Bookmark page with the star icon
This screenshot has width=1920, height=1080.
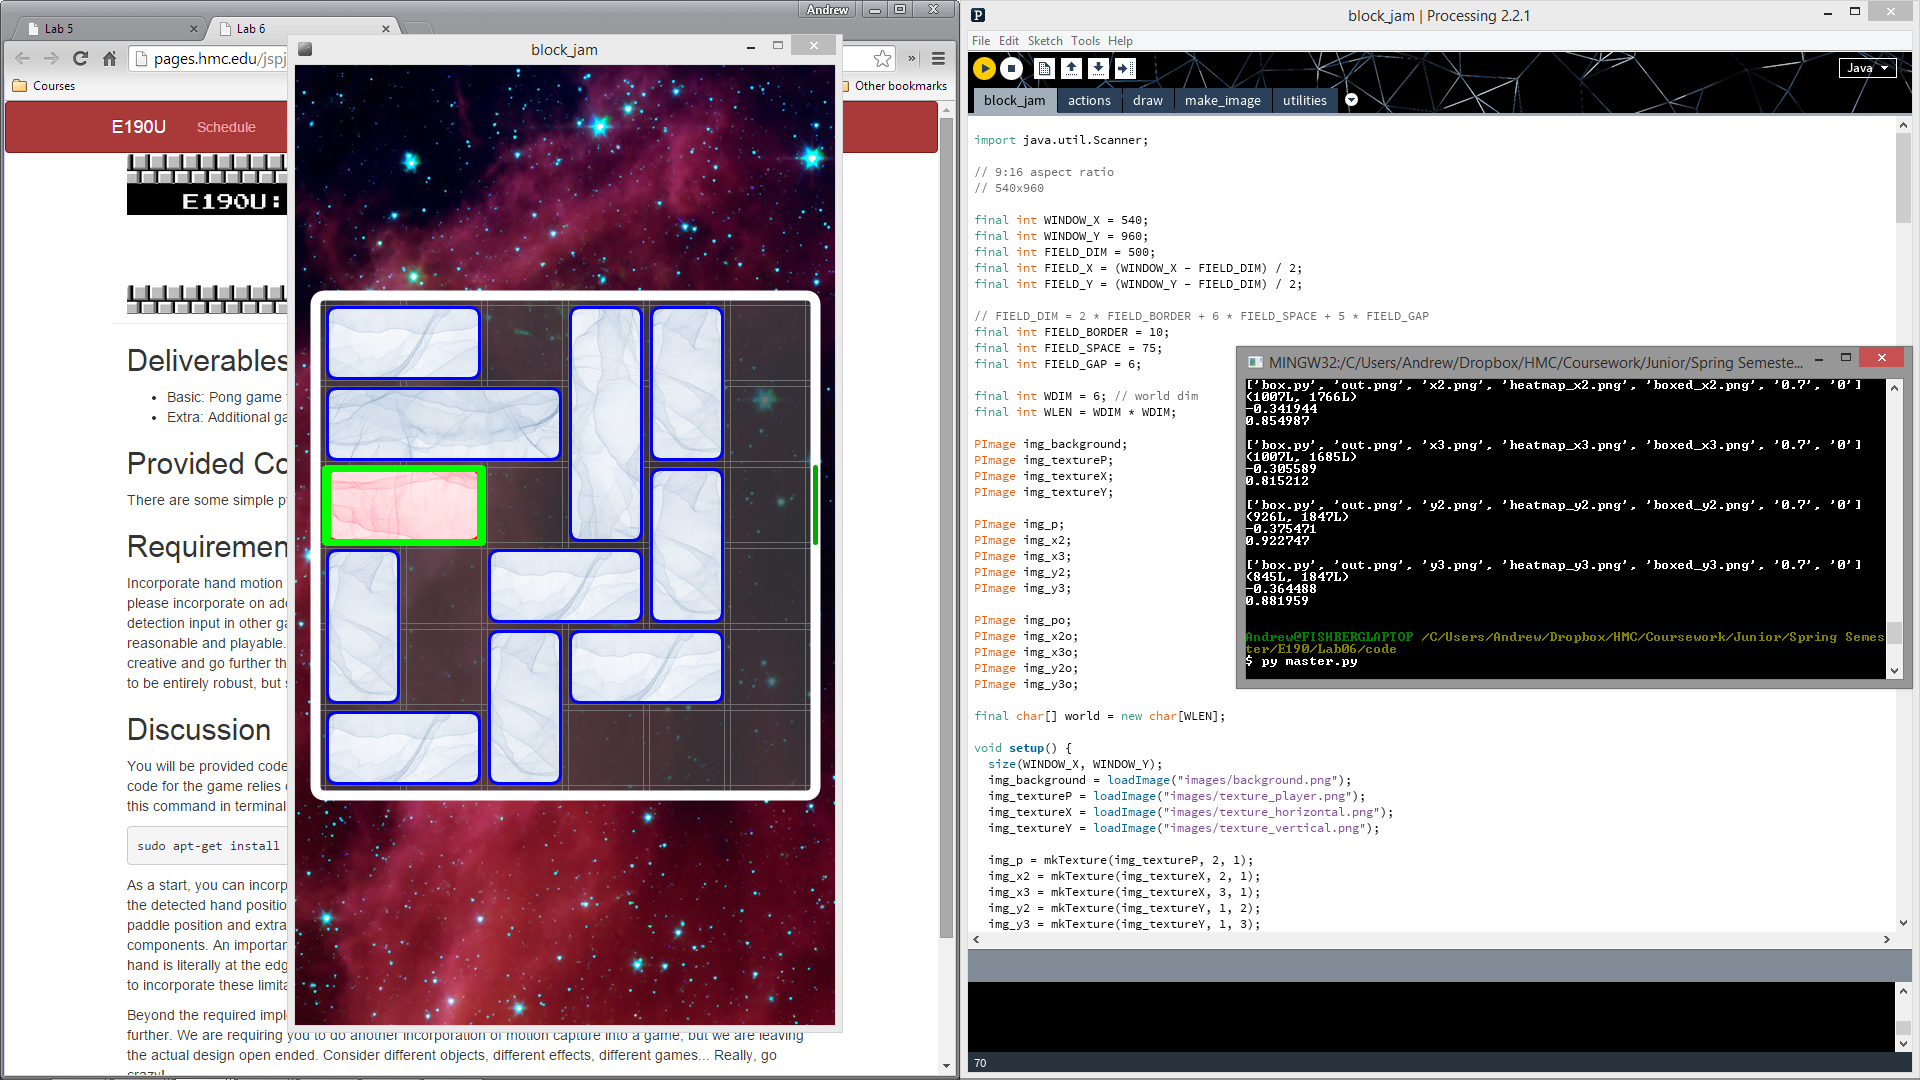[x=882, y=59]
